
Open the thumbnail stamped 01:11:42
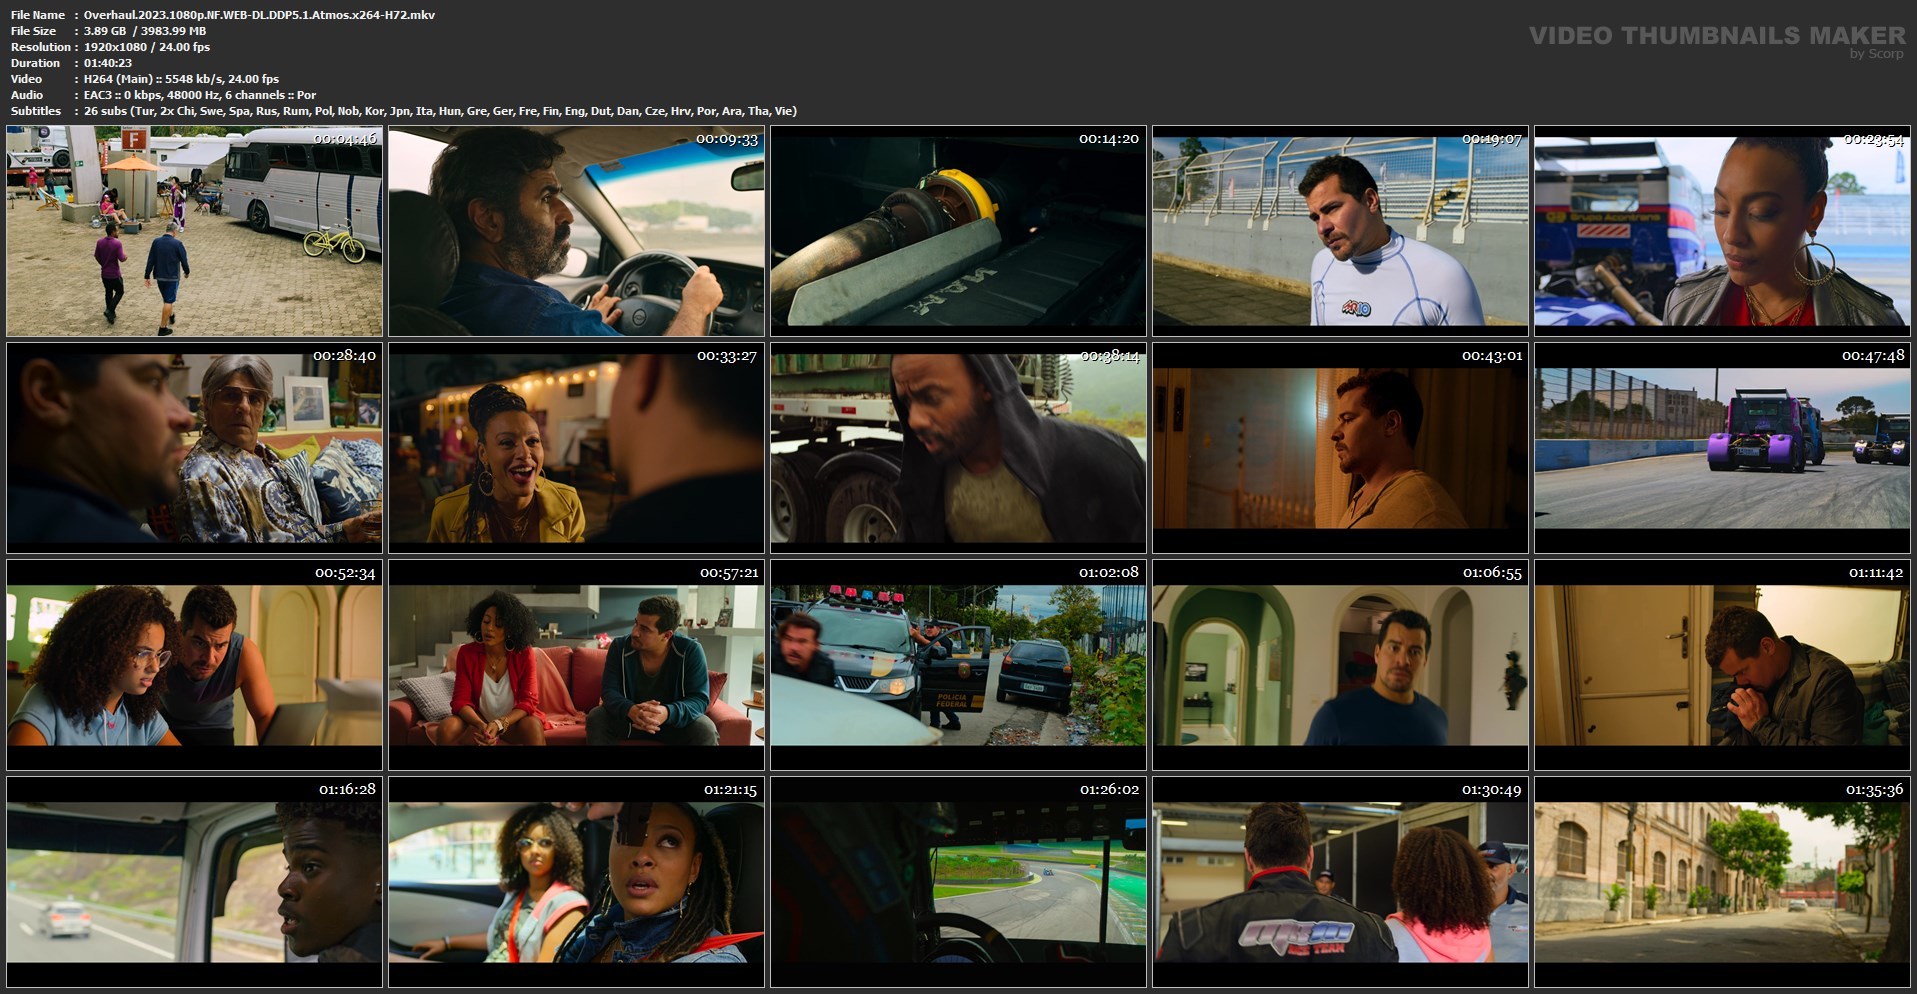pyautogui.click(x=1722, y=665)
